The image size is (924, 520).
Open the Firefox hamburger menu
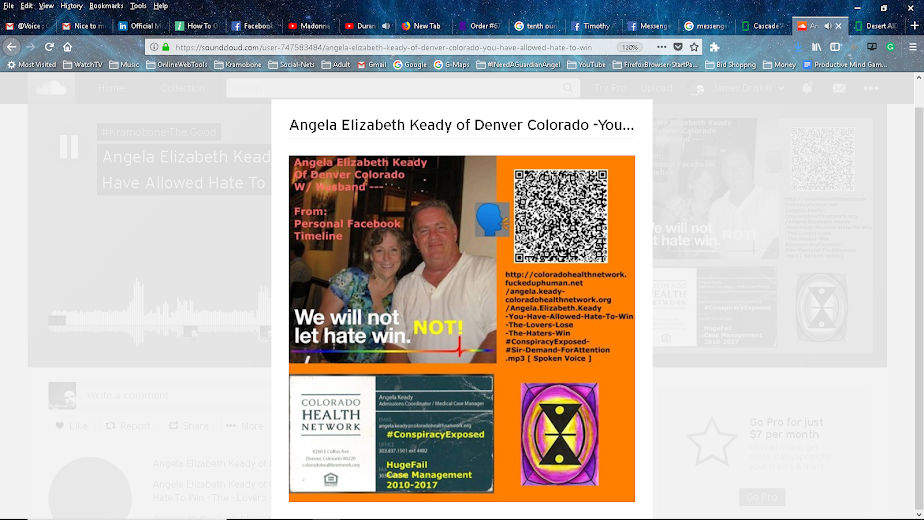click(913, 47)
